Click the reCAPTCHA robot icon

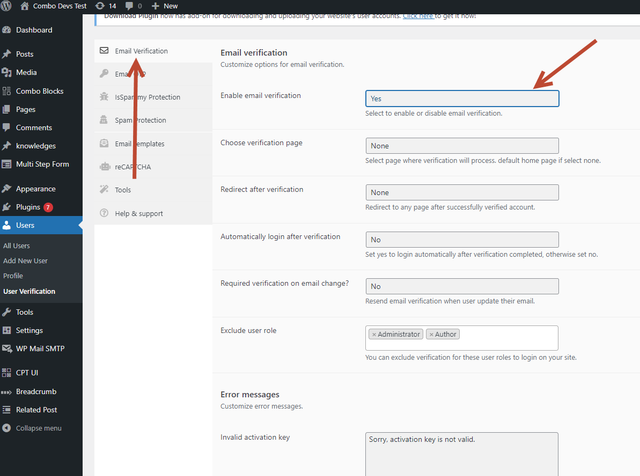105,167
